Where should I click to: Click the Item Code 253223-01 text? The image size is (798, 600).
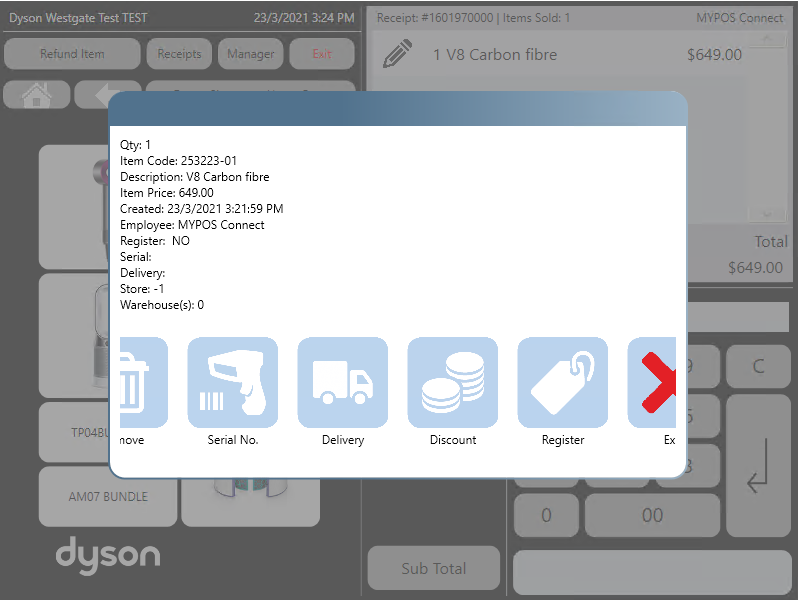[x=179, y=161]
